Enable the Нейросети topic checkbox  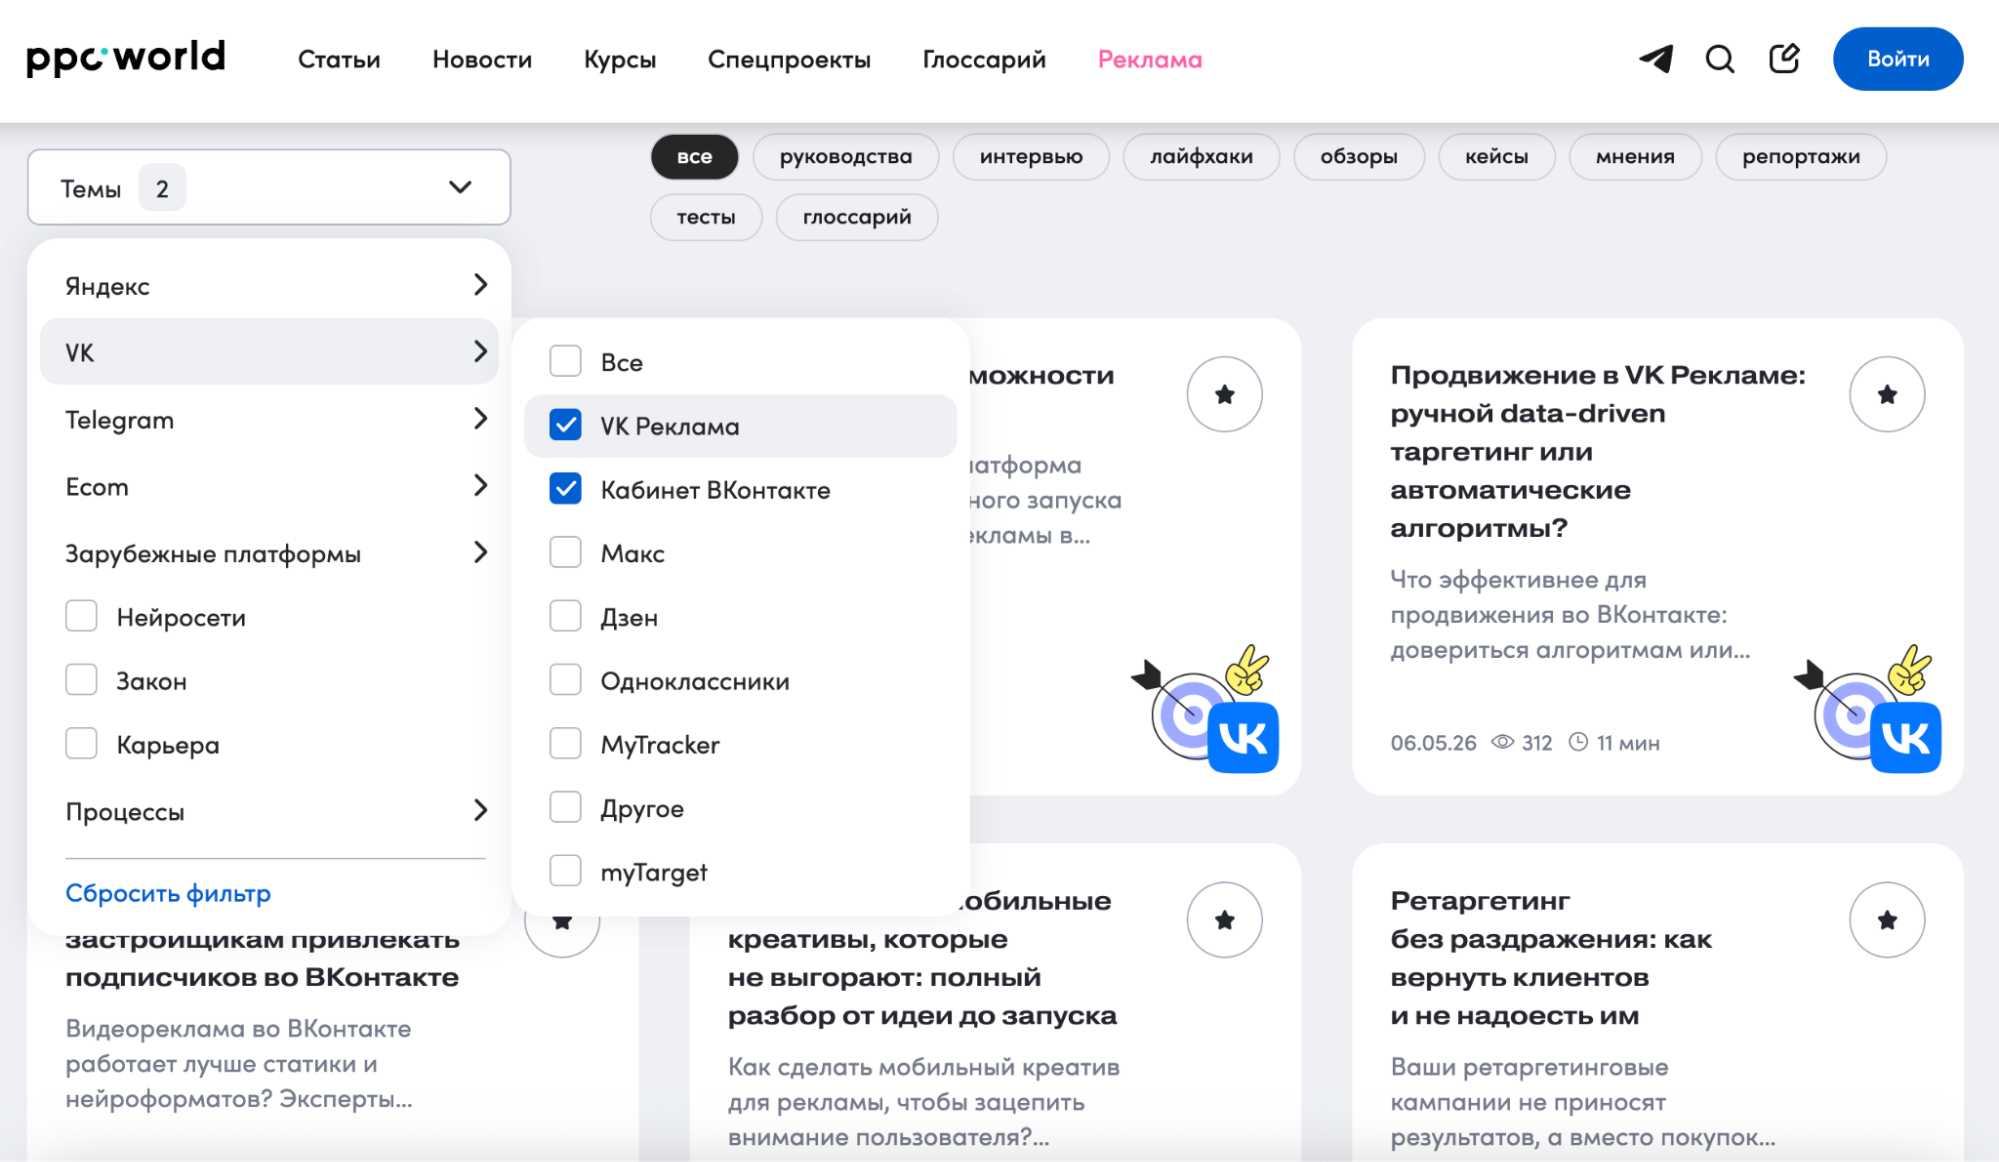click(81, 616)
